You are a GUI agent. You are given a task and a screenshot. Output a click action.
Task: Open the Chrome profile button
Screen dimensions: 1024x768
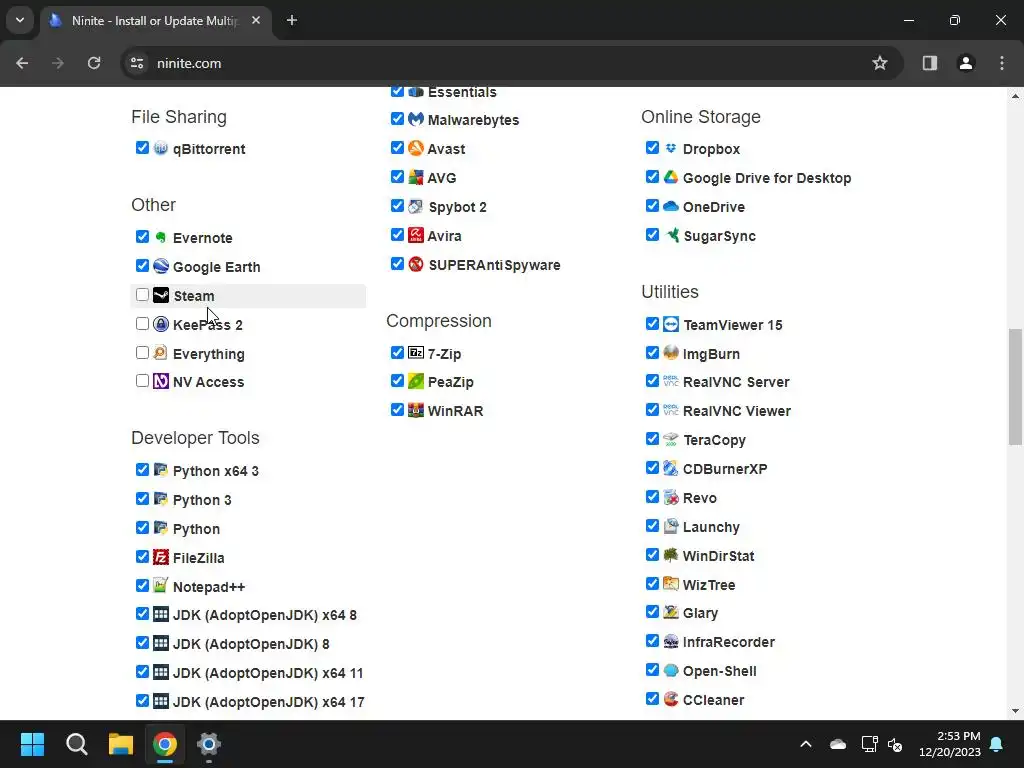966,63
